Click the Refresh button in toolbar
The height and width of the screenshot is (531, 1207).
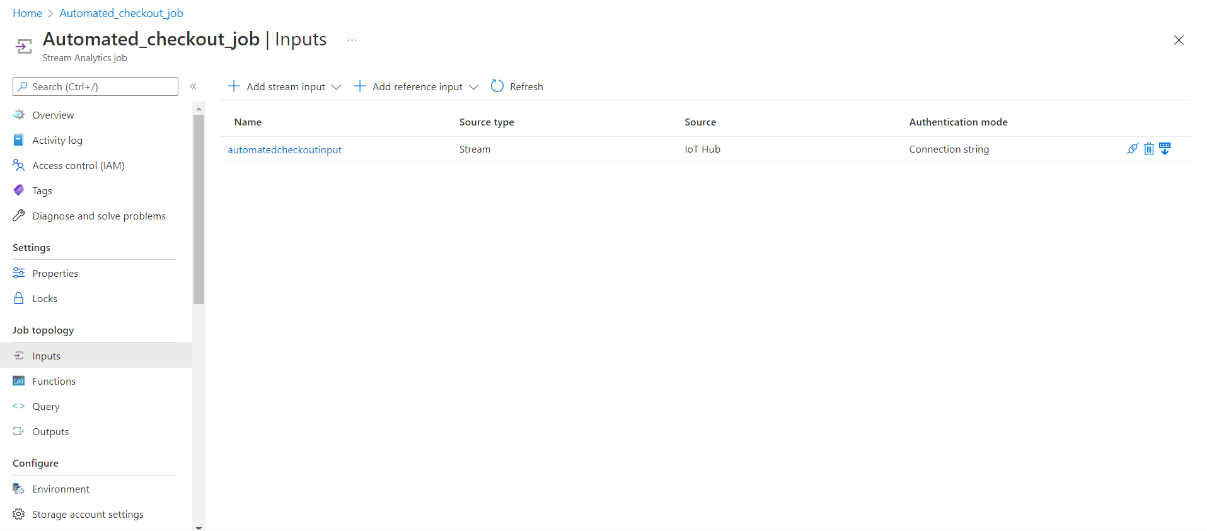click(x=517, y=86)
